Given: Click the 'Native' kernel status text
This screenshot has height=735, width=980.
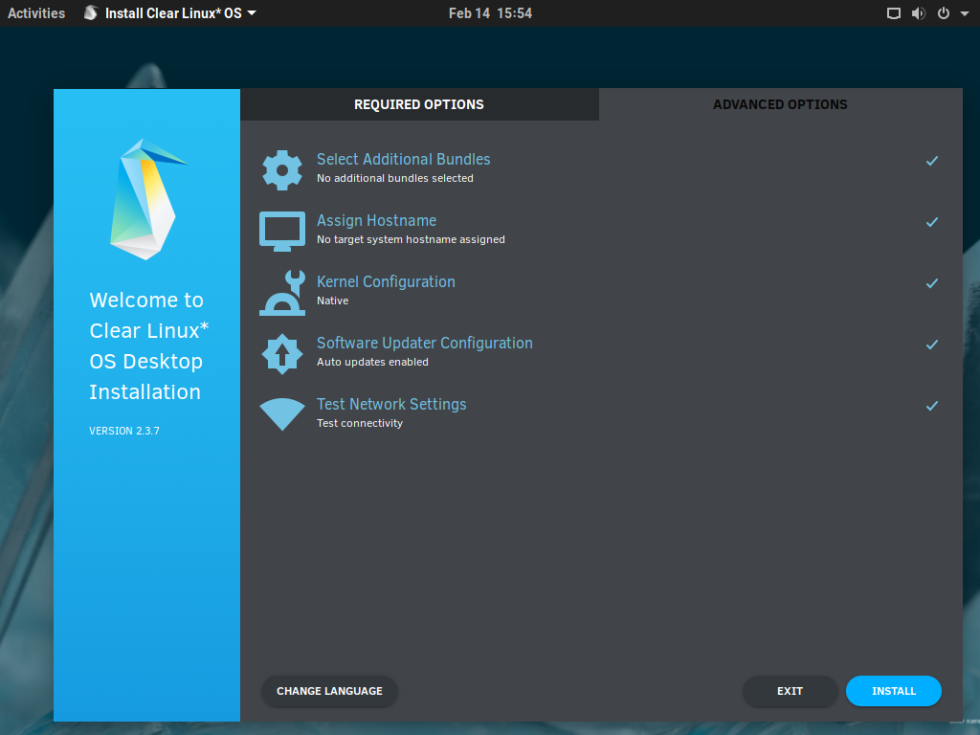Looking at the screenshot, I should pyautogui.click(x=332, y=301).
